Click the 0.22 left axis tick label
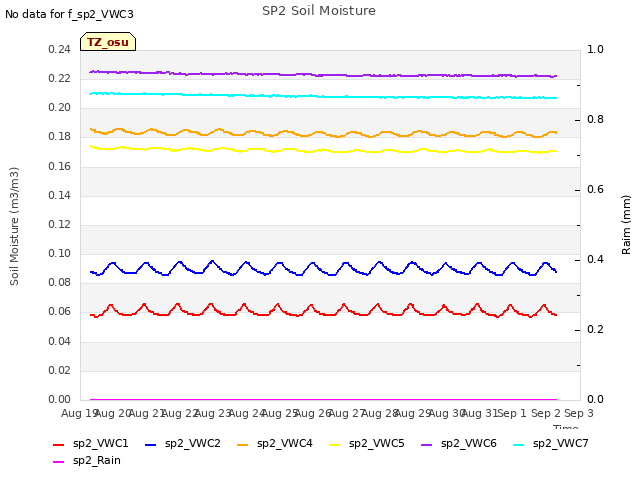 pyautogui.click(x=60, y=78)
